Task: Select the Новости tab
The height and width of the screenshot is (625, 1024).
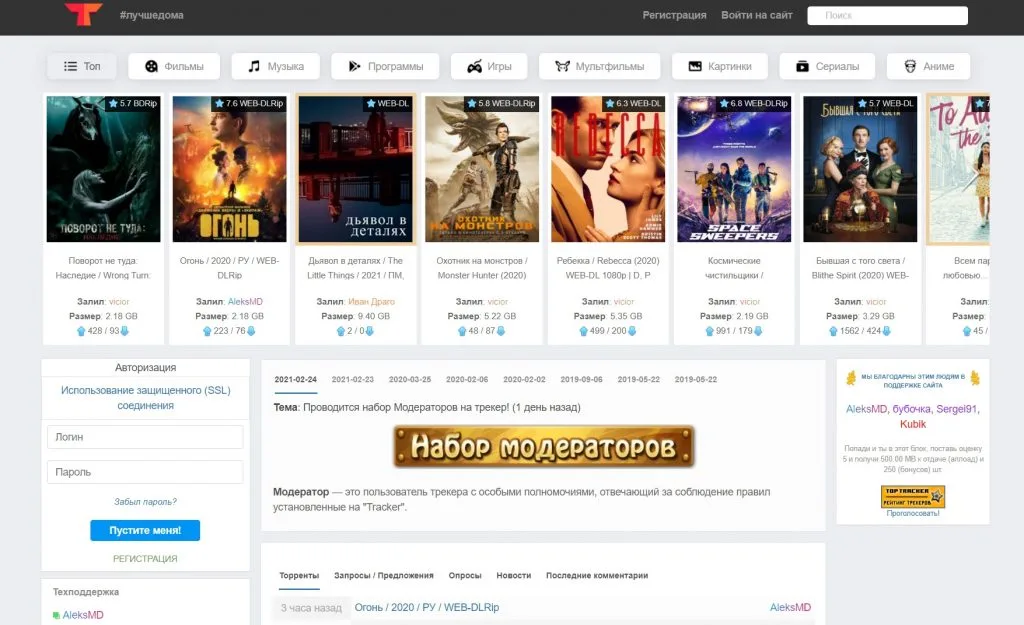Action: pos(513,575)
